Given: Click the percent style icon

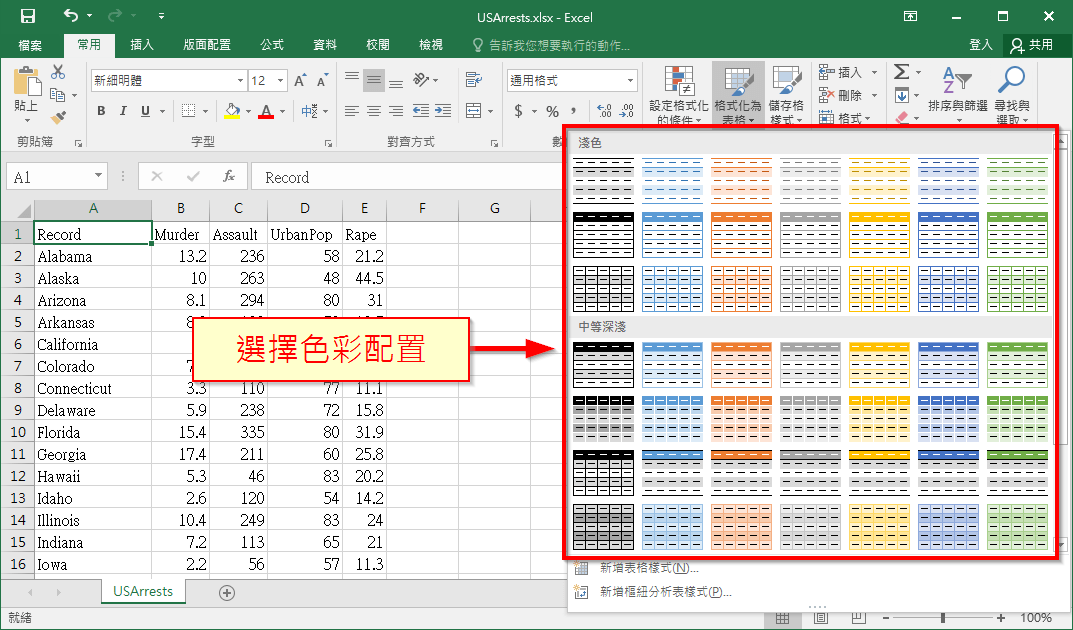Looking at the screenshot, I should coord(552,111).
